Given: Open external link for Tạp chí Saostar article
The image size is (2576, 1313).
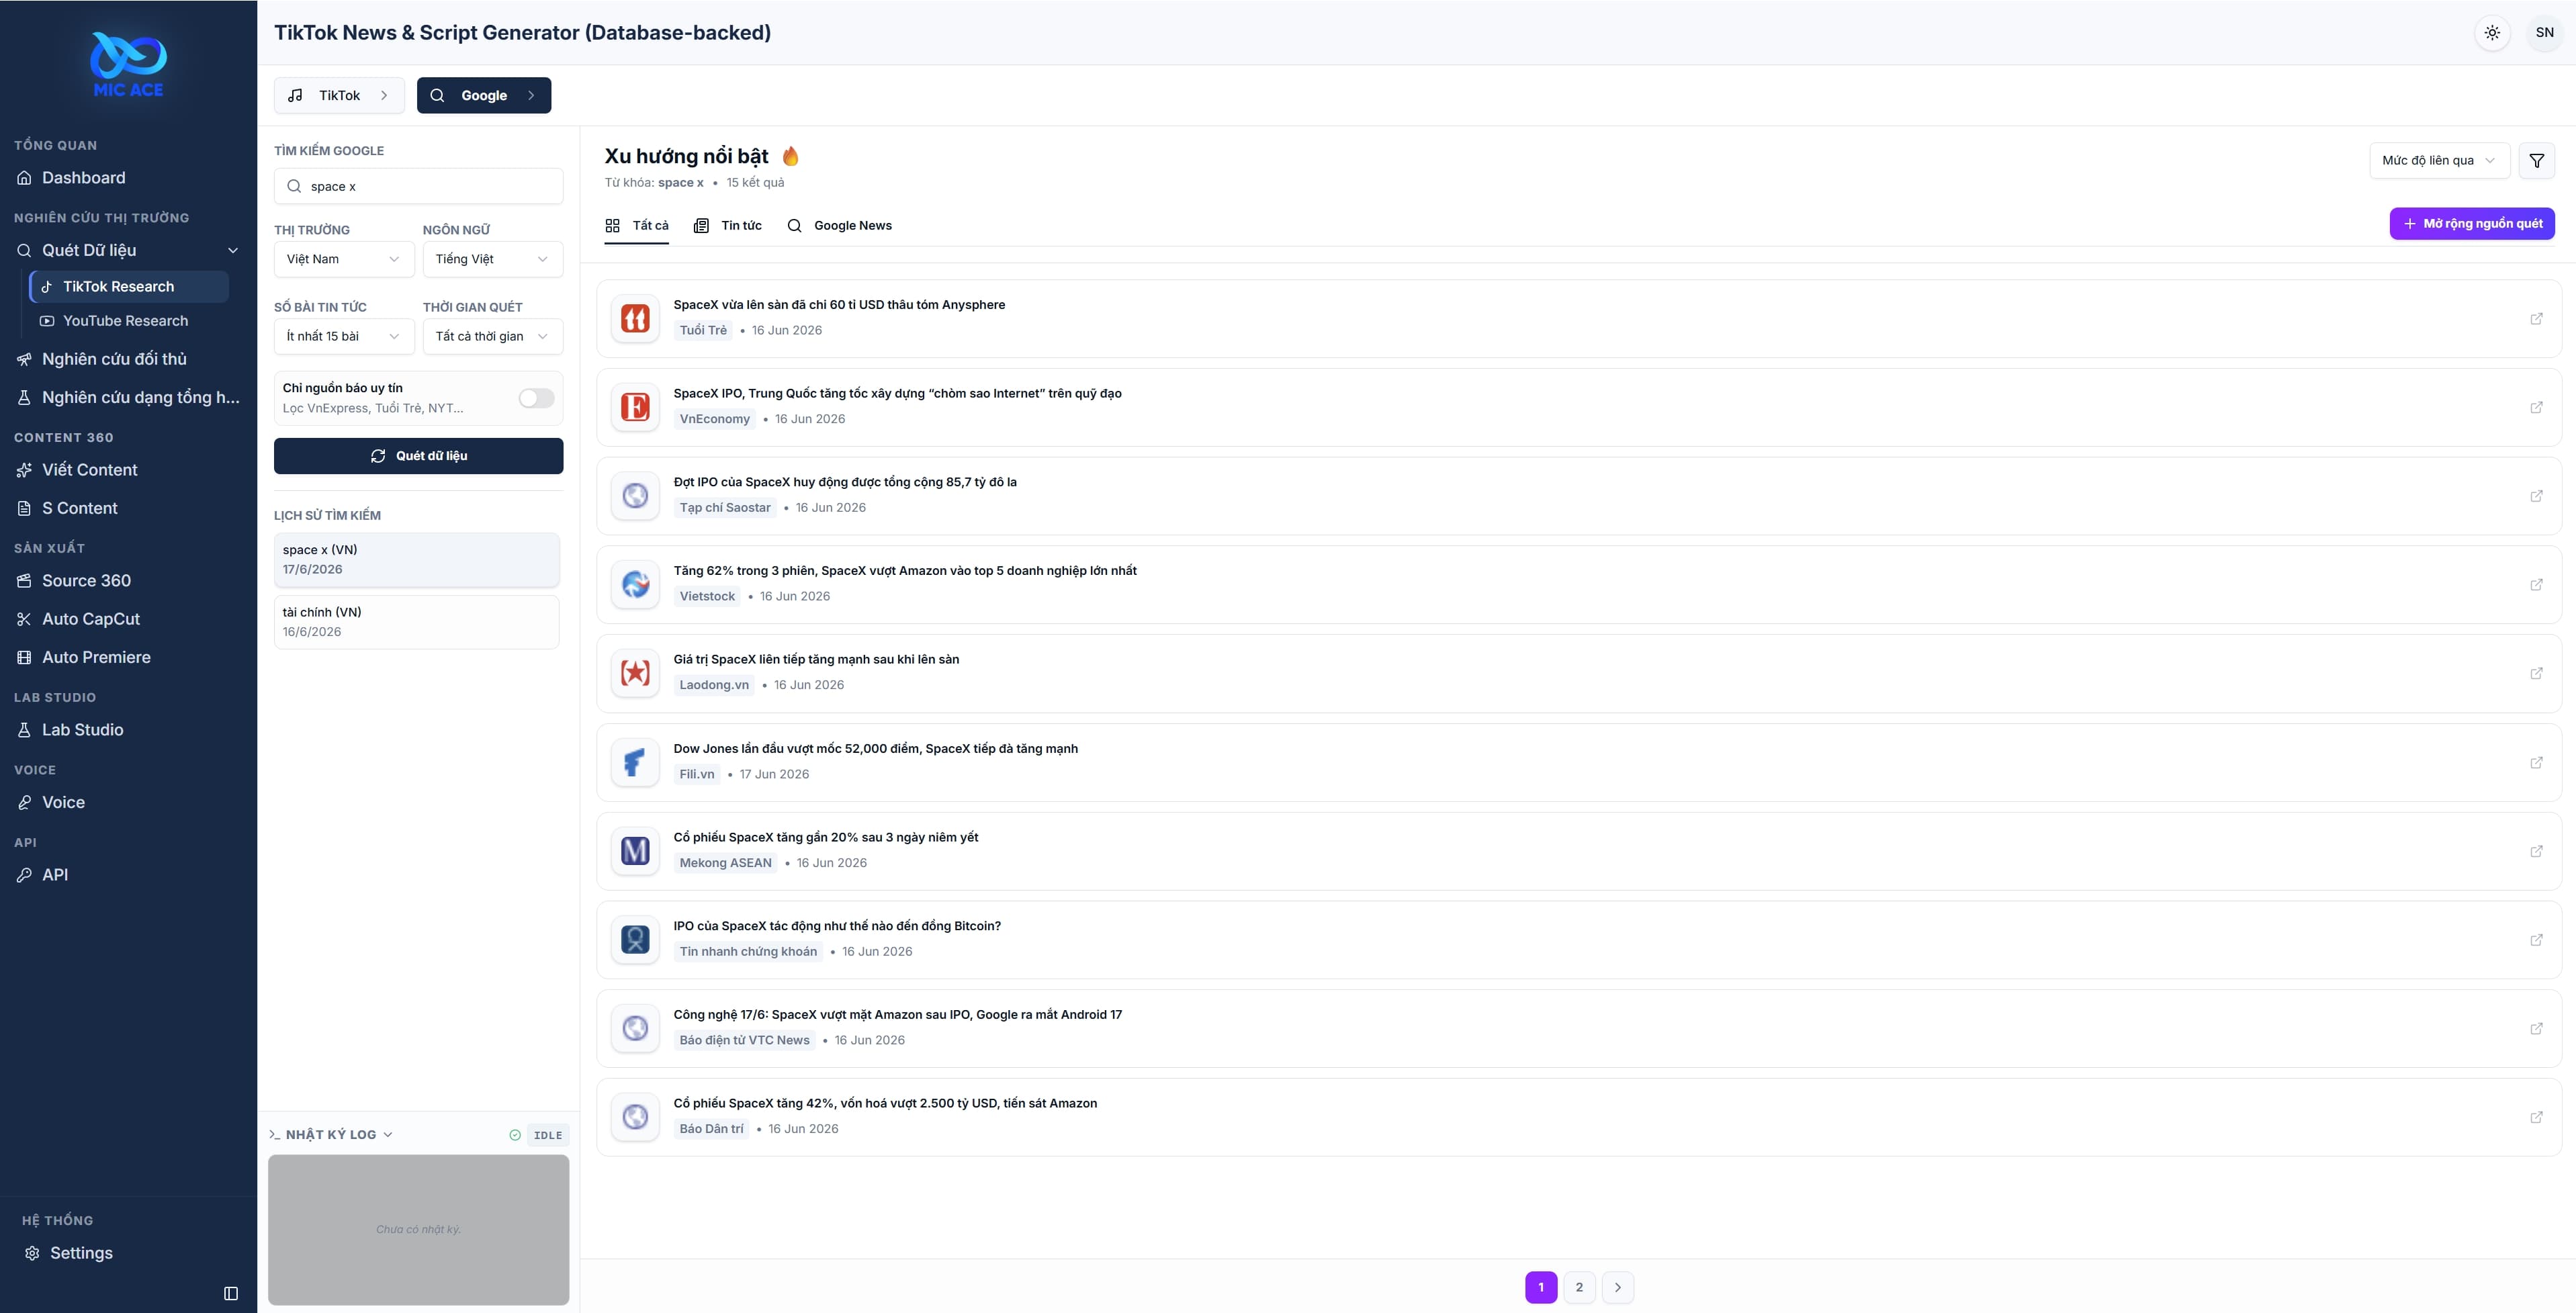Looking at the screenshot, I should (x=2536, y=496).
